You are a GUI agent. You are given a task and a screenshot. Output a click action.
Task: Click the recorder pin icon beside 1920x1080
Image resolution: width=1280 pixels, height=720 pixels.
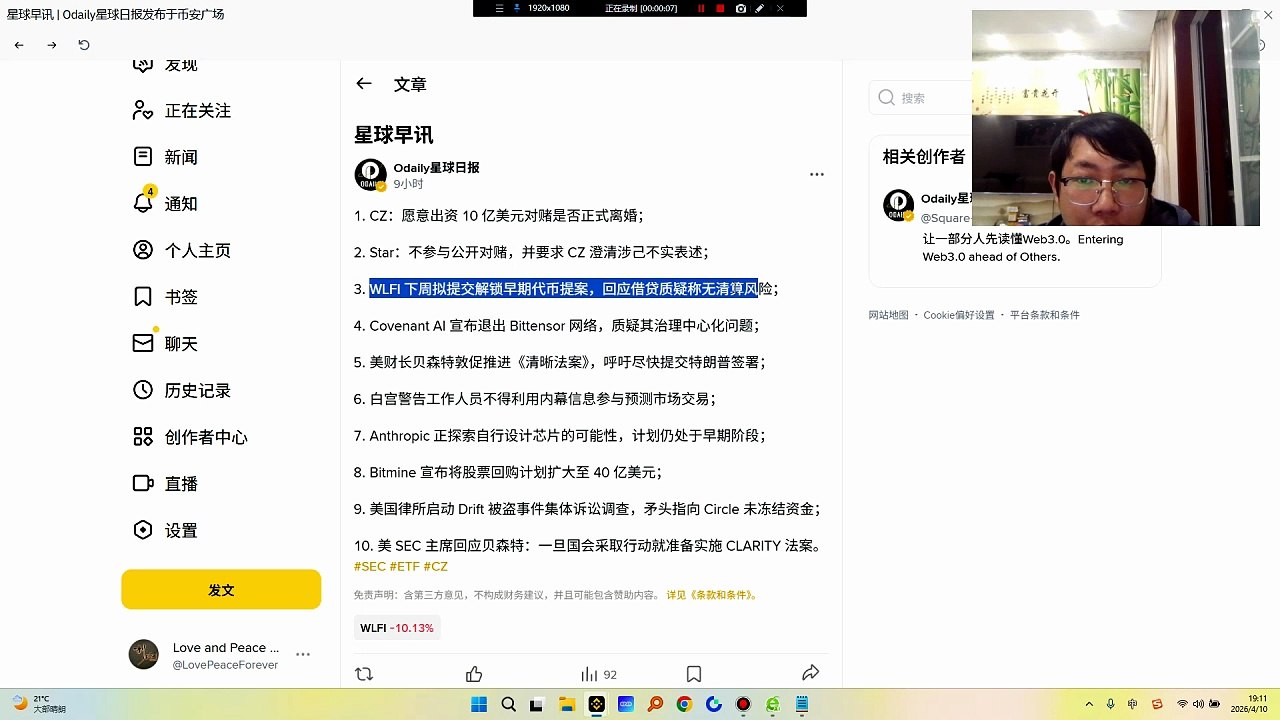[517, 8]
